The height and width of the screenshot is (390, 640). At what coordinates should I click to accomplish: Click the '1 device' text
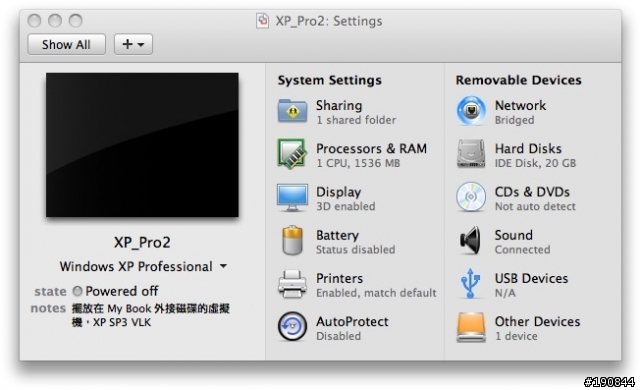click(516, 336)
